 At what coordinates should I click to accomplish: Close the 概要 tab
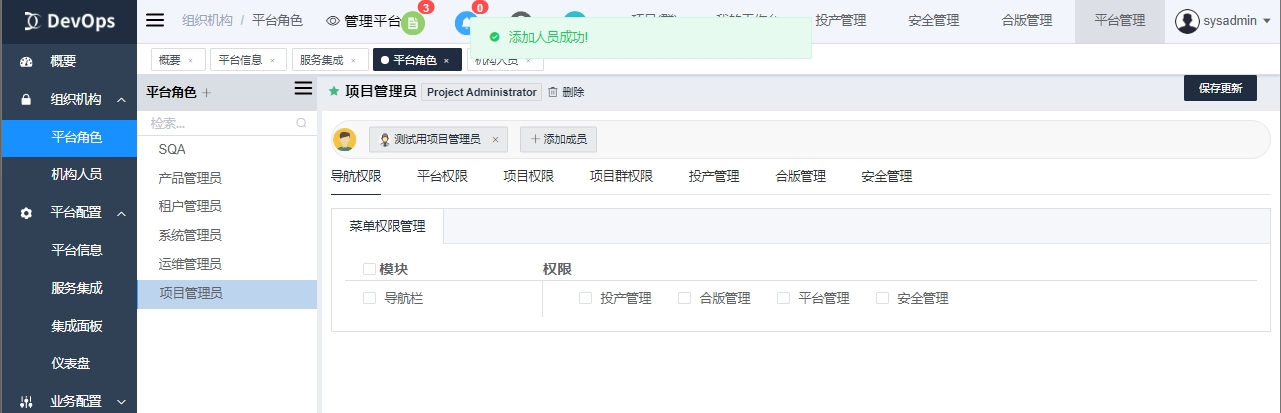190,61
